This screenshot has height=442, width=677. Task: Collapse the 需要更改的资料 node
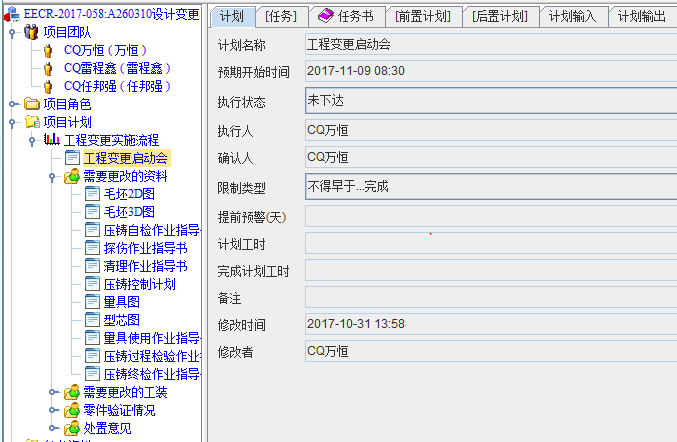52,176
